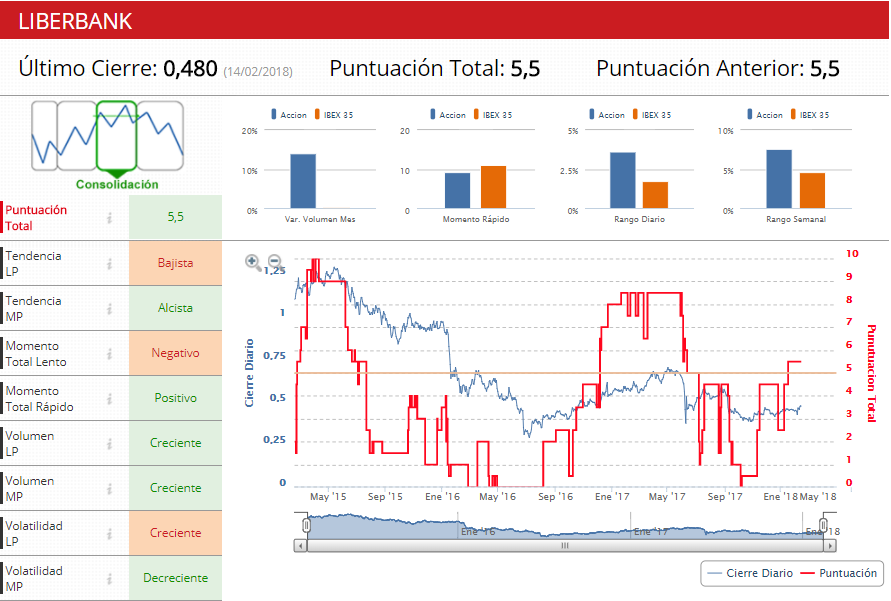Click the Decreciente value for Volatilidad MP
This screenshot has height=601, width=891.
tap(176, 578)
